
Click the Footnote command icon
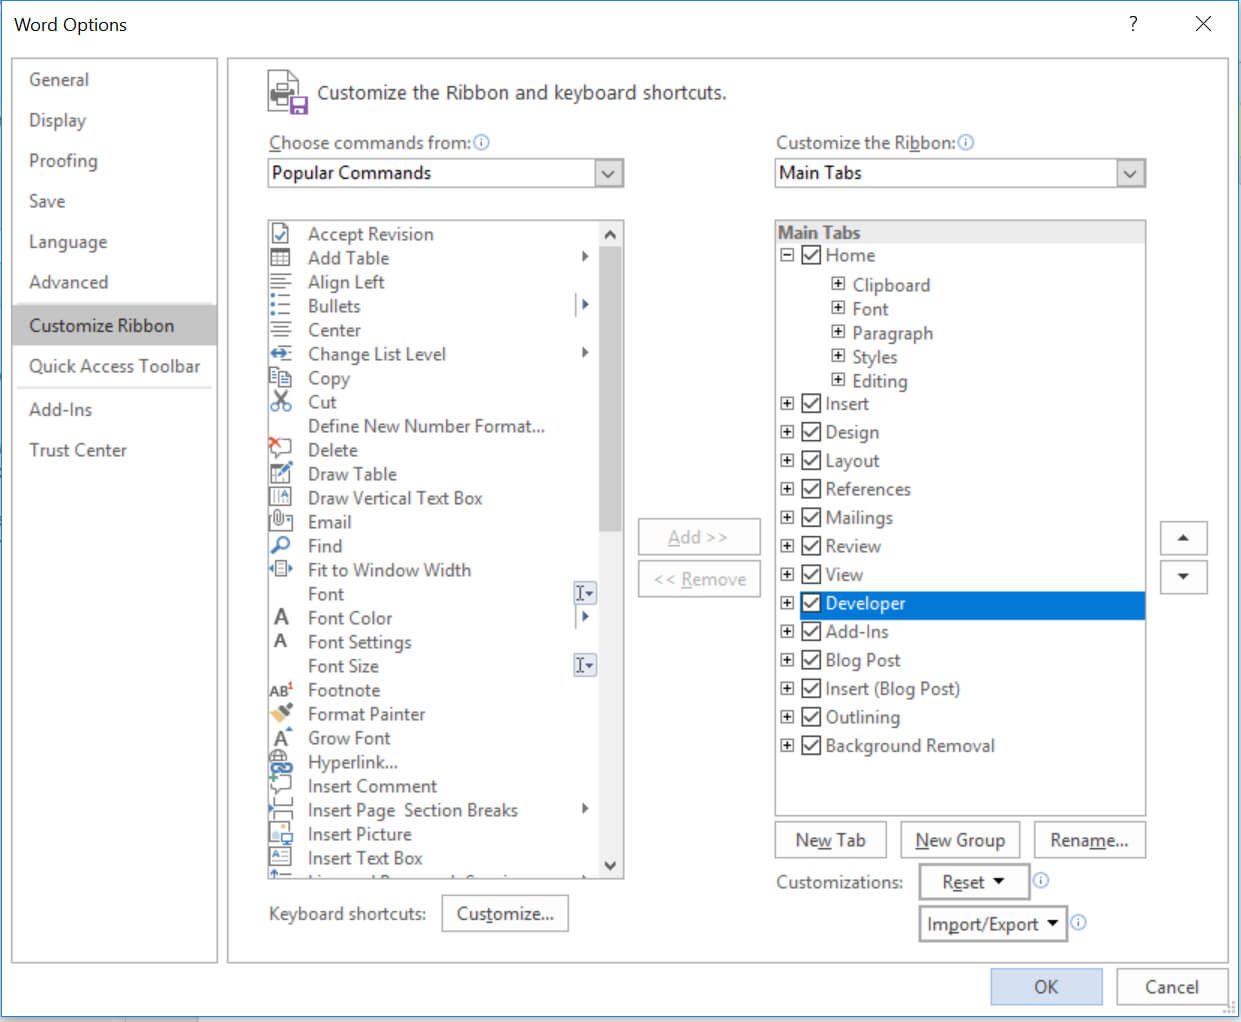pyautogui.click(x=280, y=690)
